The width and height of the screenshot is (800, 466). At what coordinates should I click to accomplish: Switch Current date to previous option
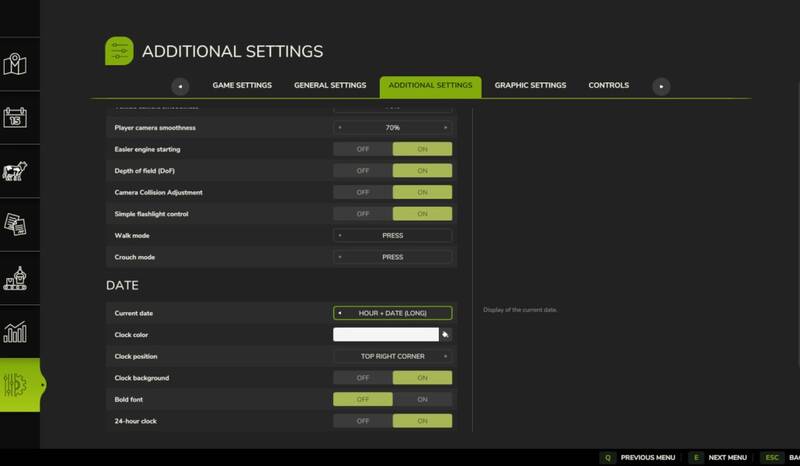coord(340,313)
